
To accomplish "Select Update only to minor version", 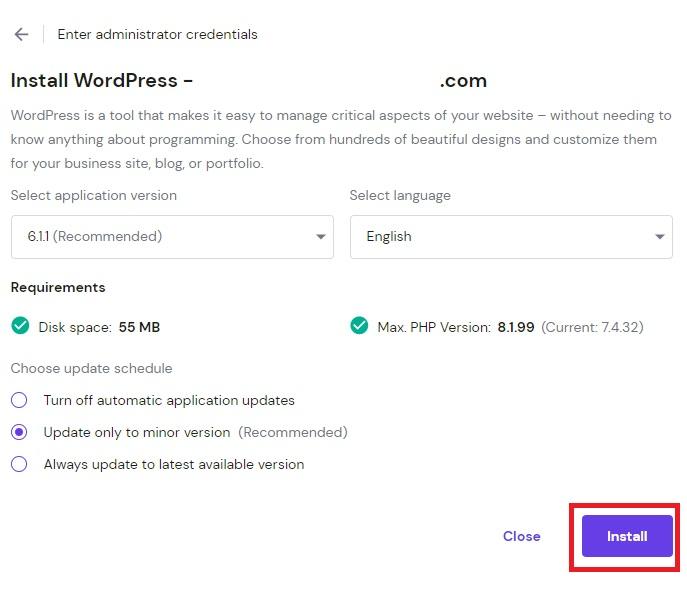I will point(19,432).
